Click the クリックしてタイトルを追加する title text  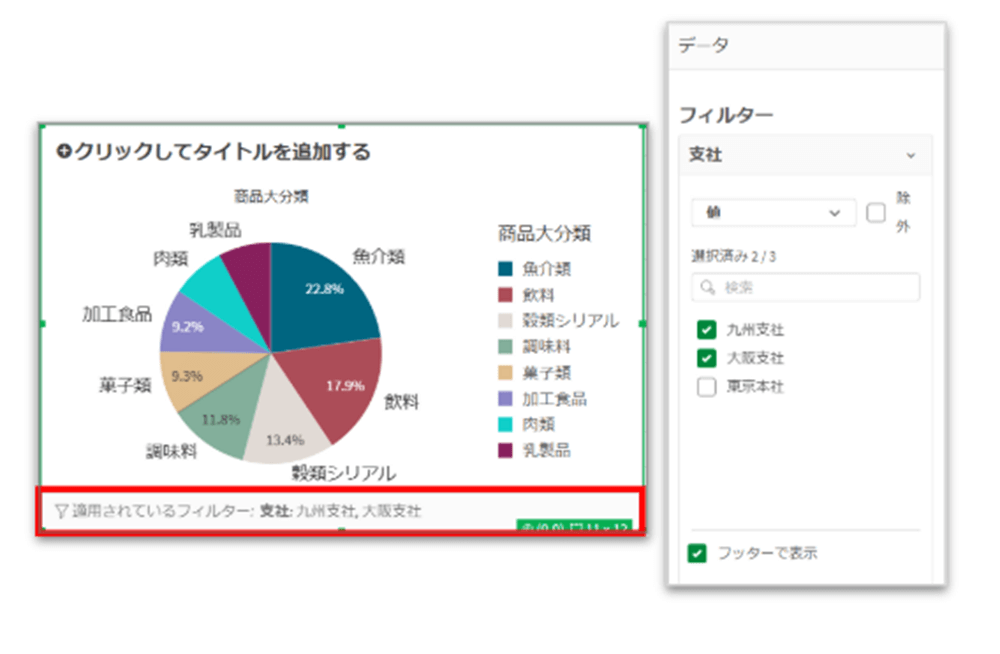click(222, 152)
